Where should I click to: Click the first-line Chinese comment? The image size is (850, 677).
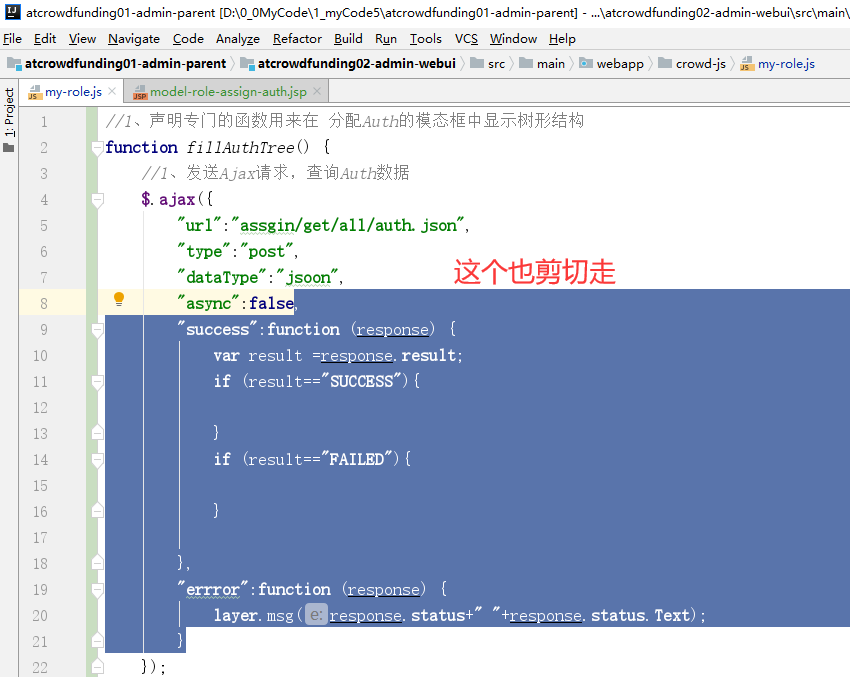[345, 121]
